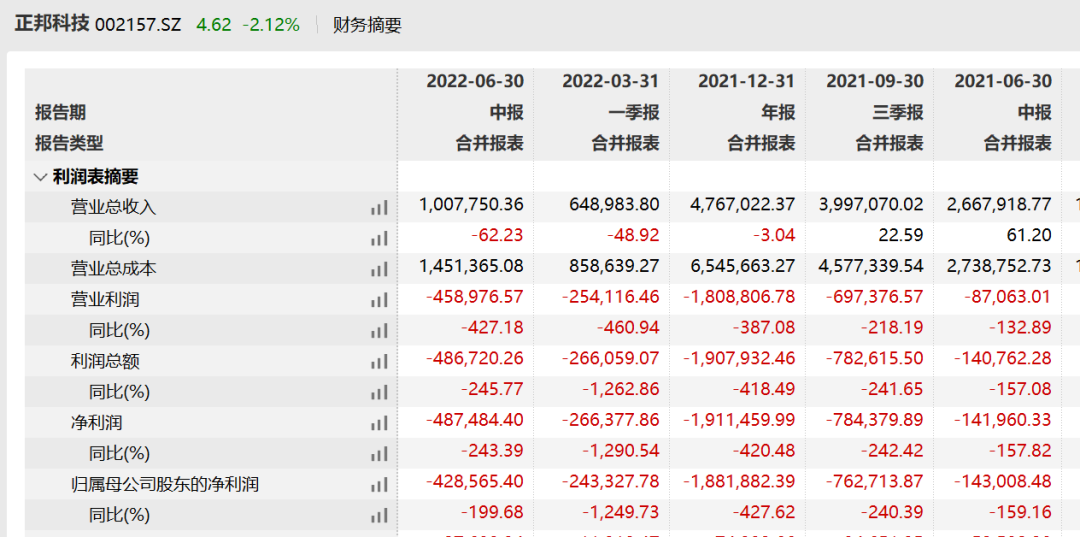Select the 2022-03-31 column header

coord(610,81)
